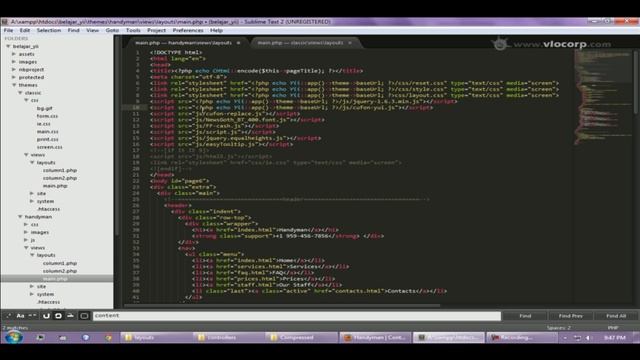Expand the protected folder

click(14, 77)
